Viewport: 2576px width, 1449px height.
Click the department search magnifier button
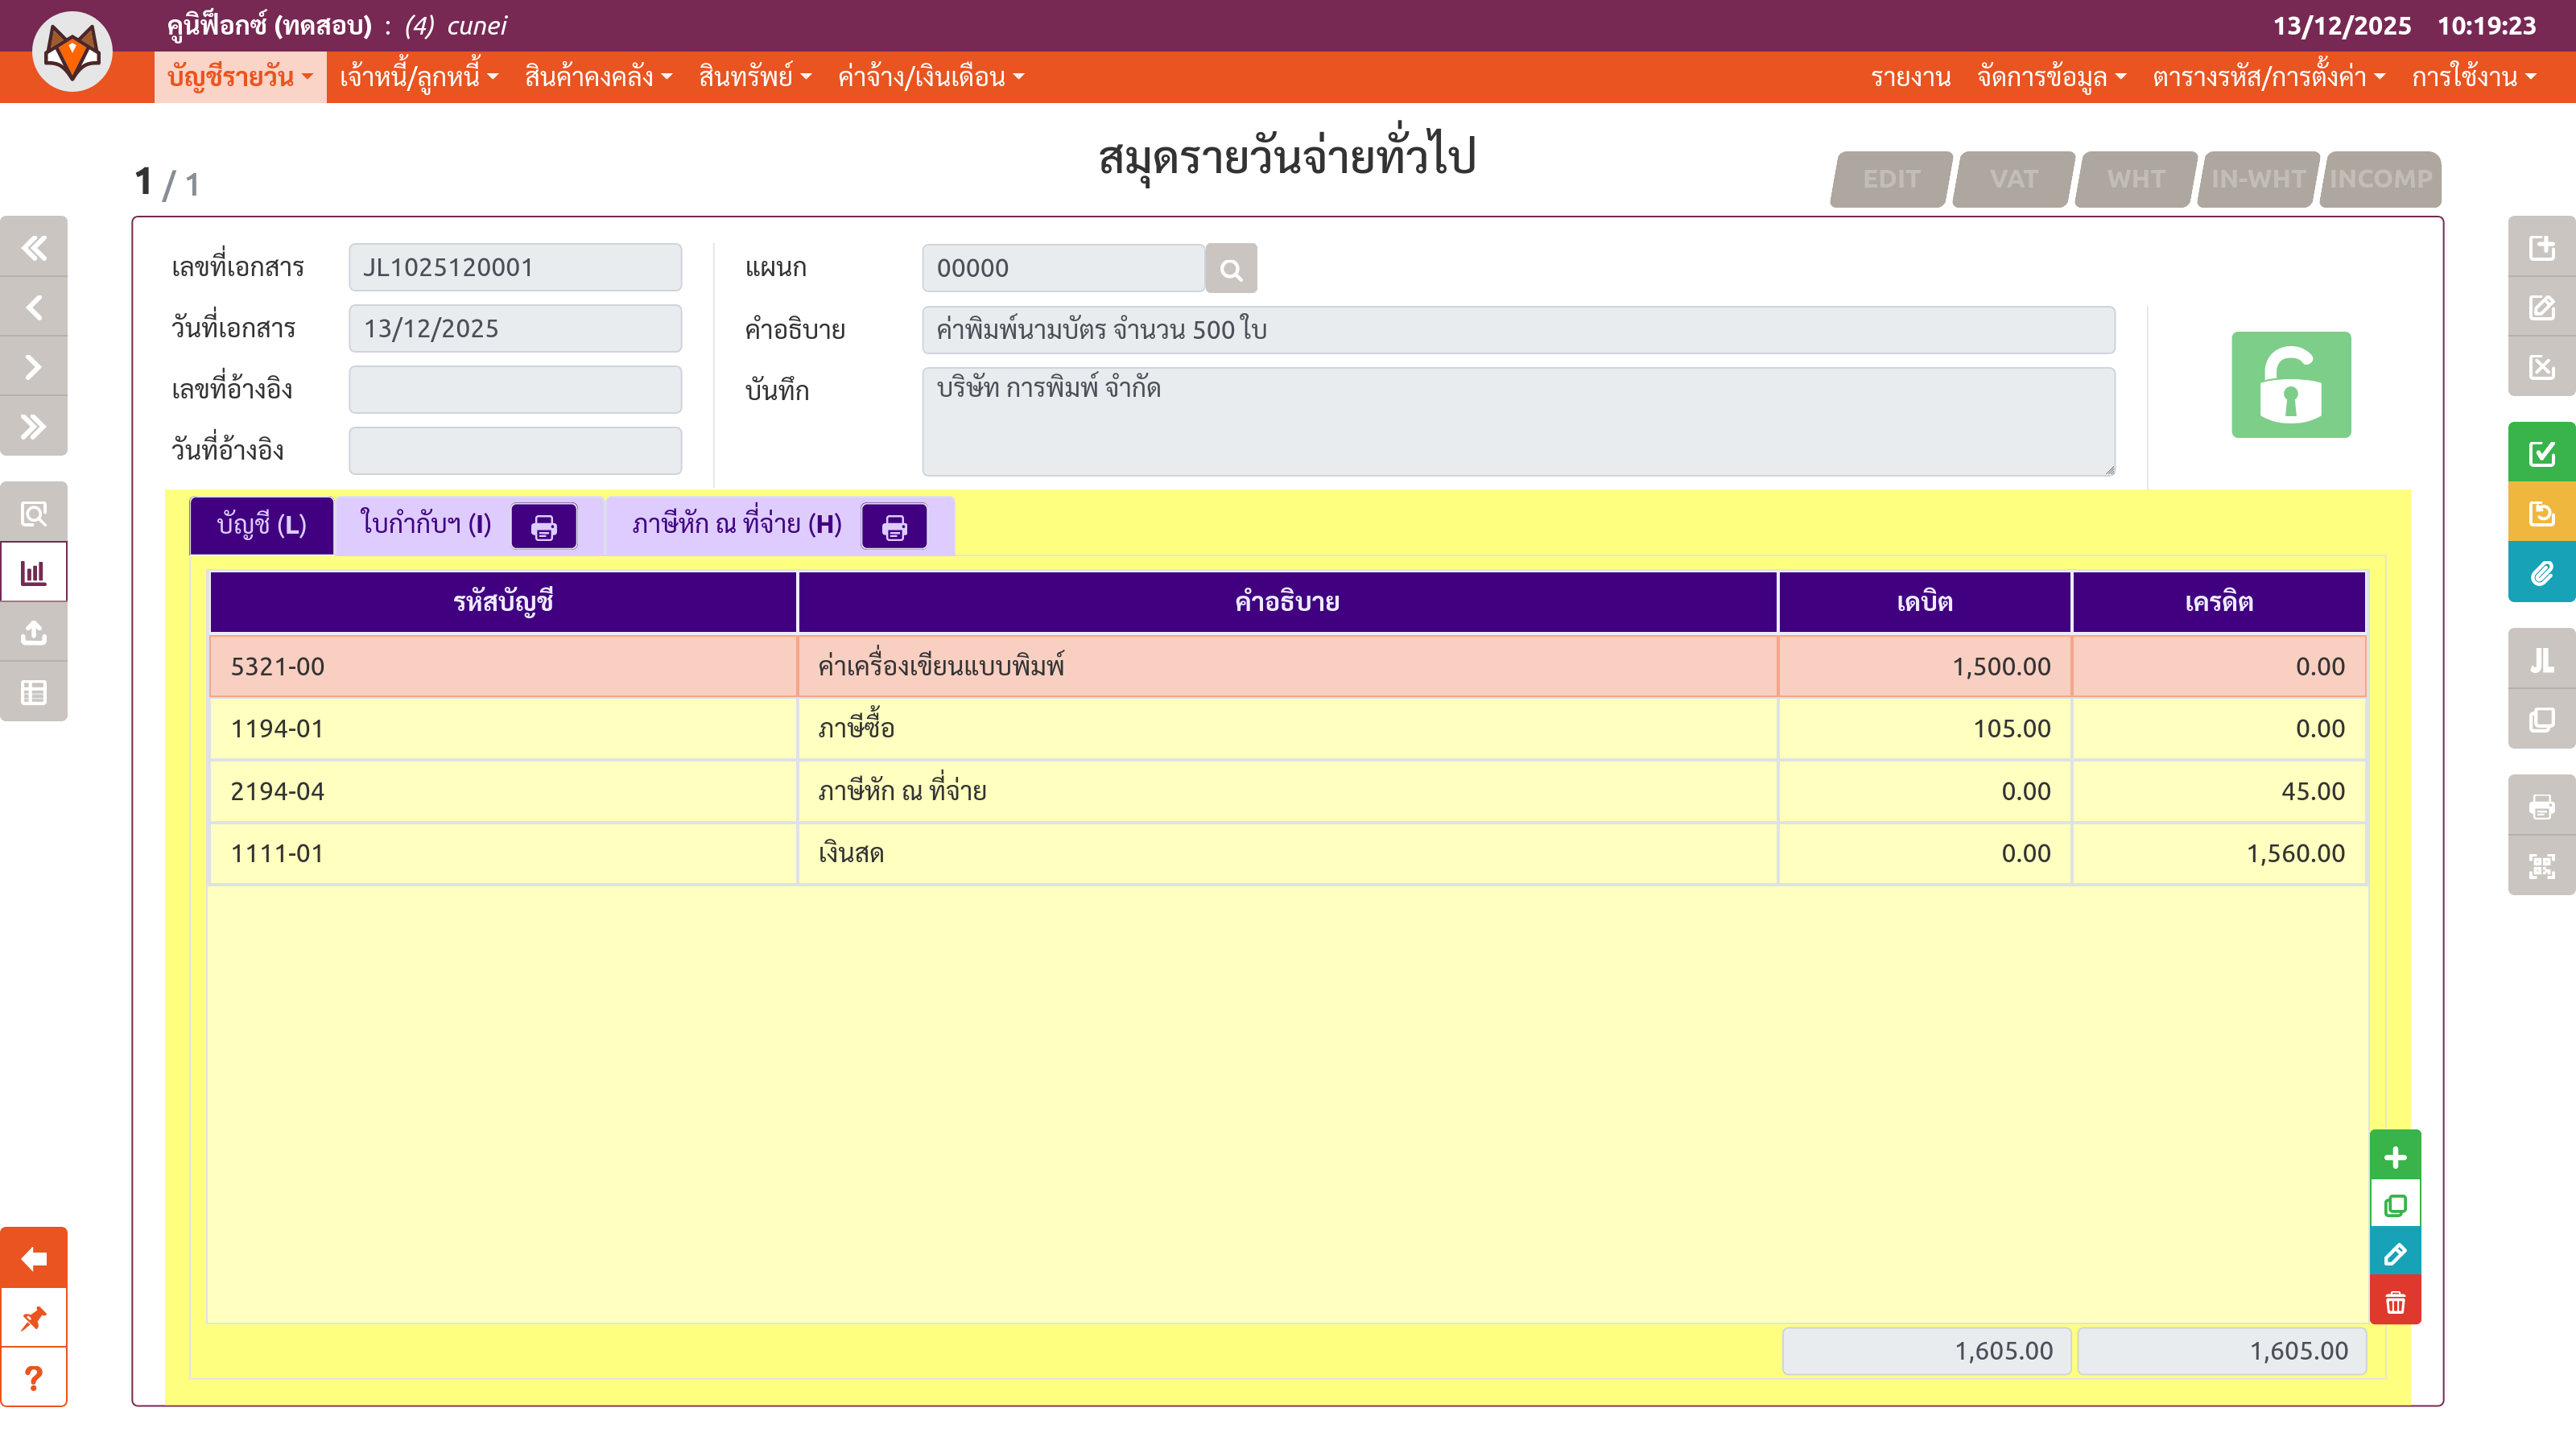[1230, 269]
